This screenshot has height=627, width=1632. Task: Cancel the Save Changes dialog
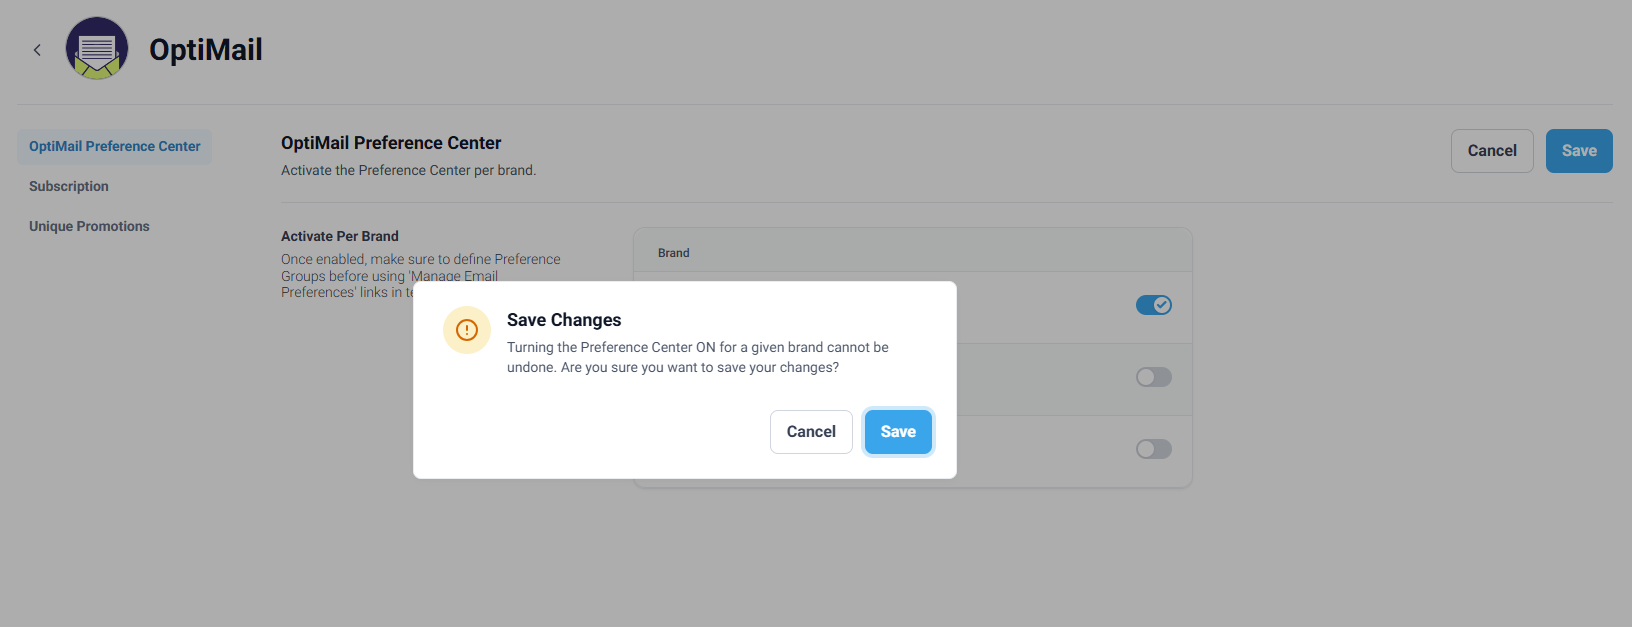(x=811, y=432)
